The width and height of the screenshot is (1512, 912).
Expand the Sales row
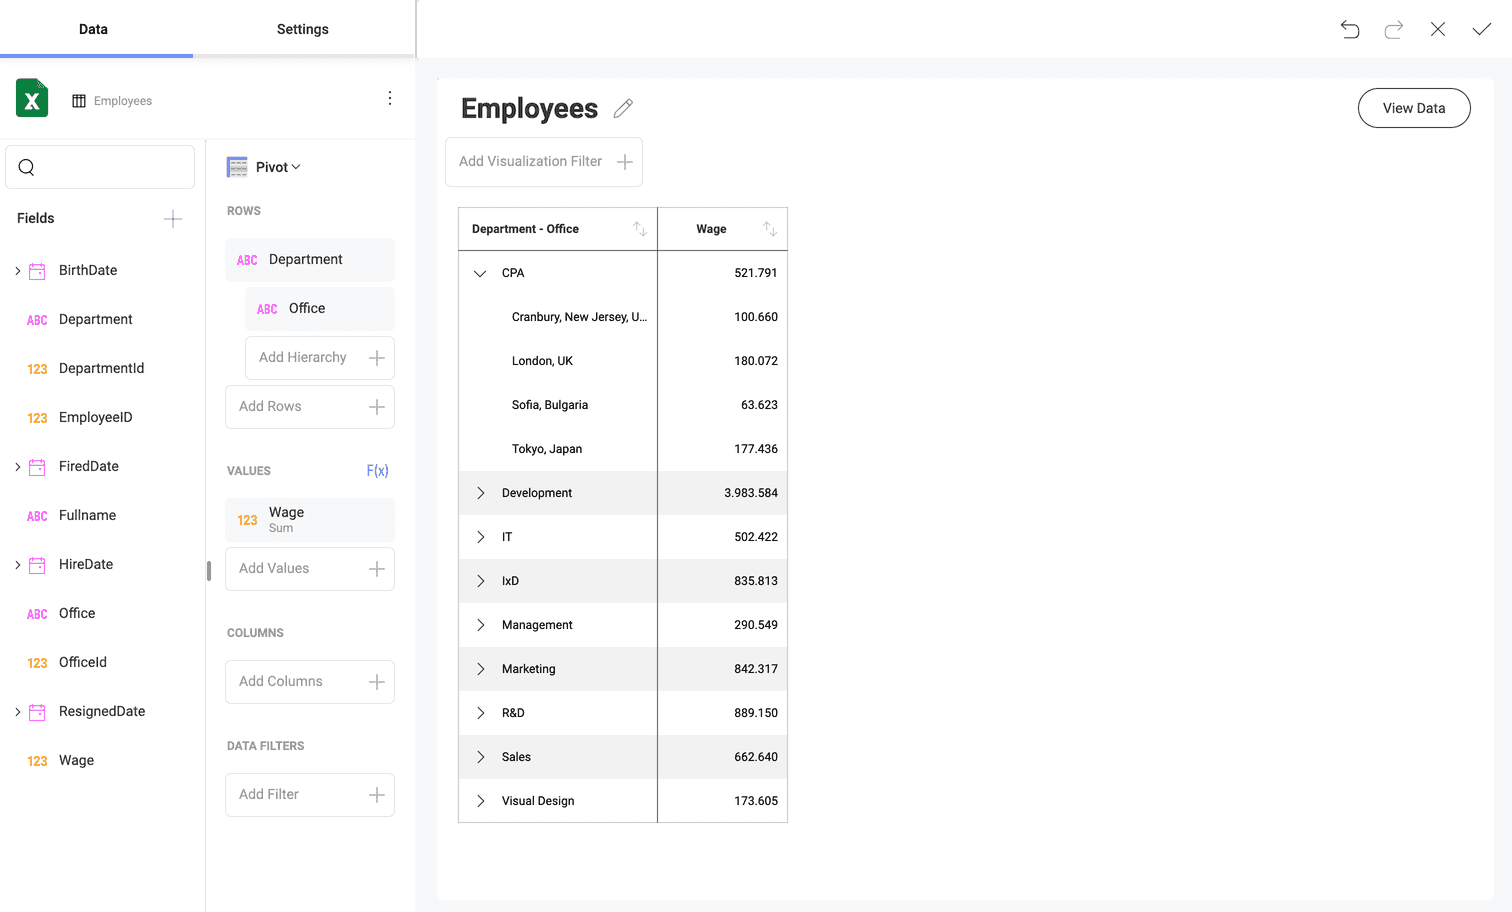(x=480, y=757)
